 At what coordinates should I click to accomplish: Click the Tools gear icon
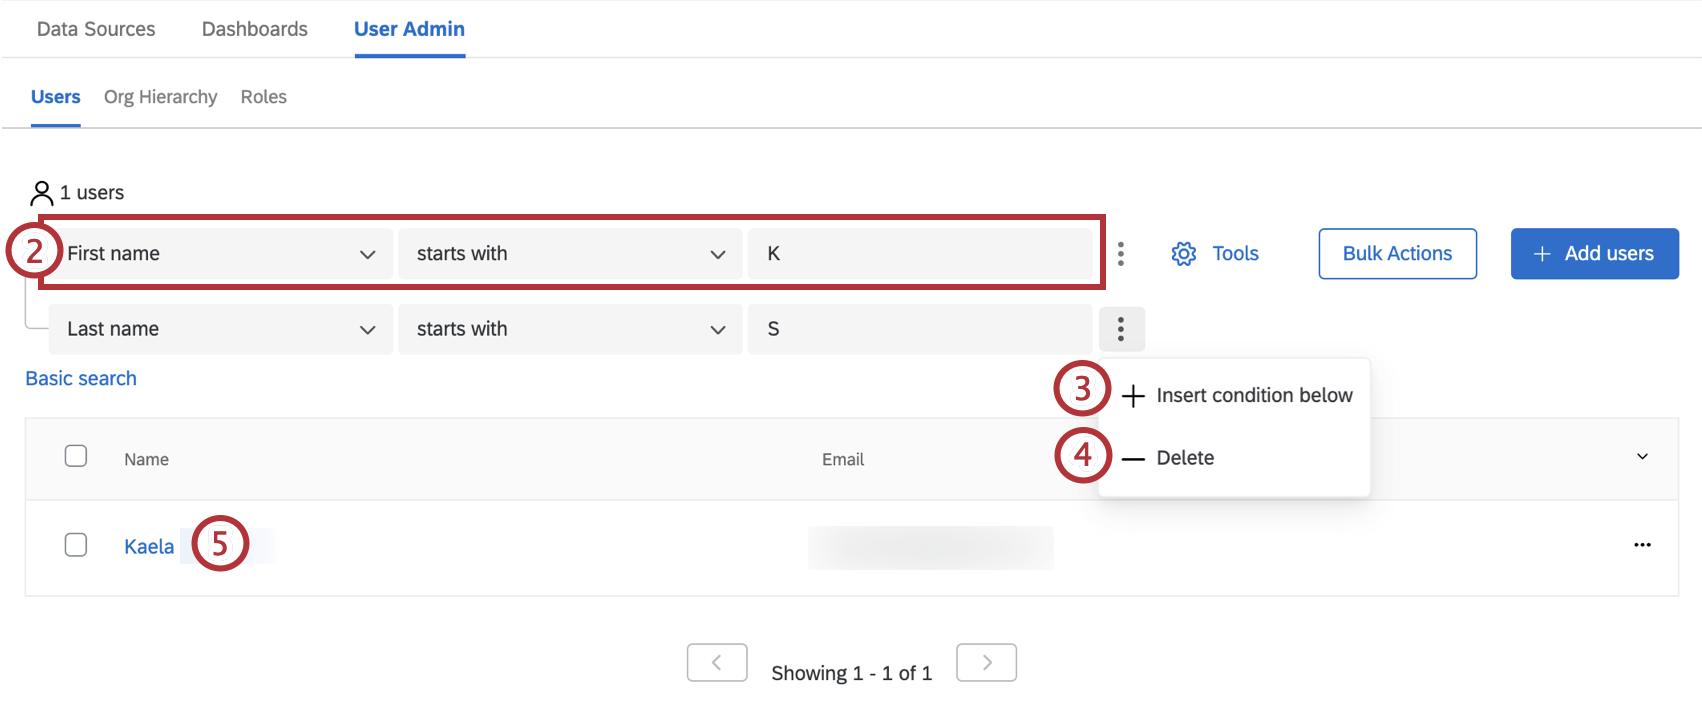tap(1183, 254)
